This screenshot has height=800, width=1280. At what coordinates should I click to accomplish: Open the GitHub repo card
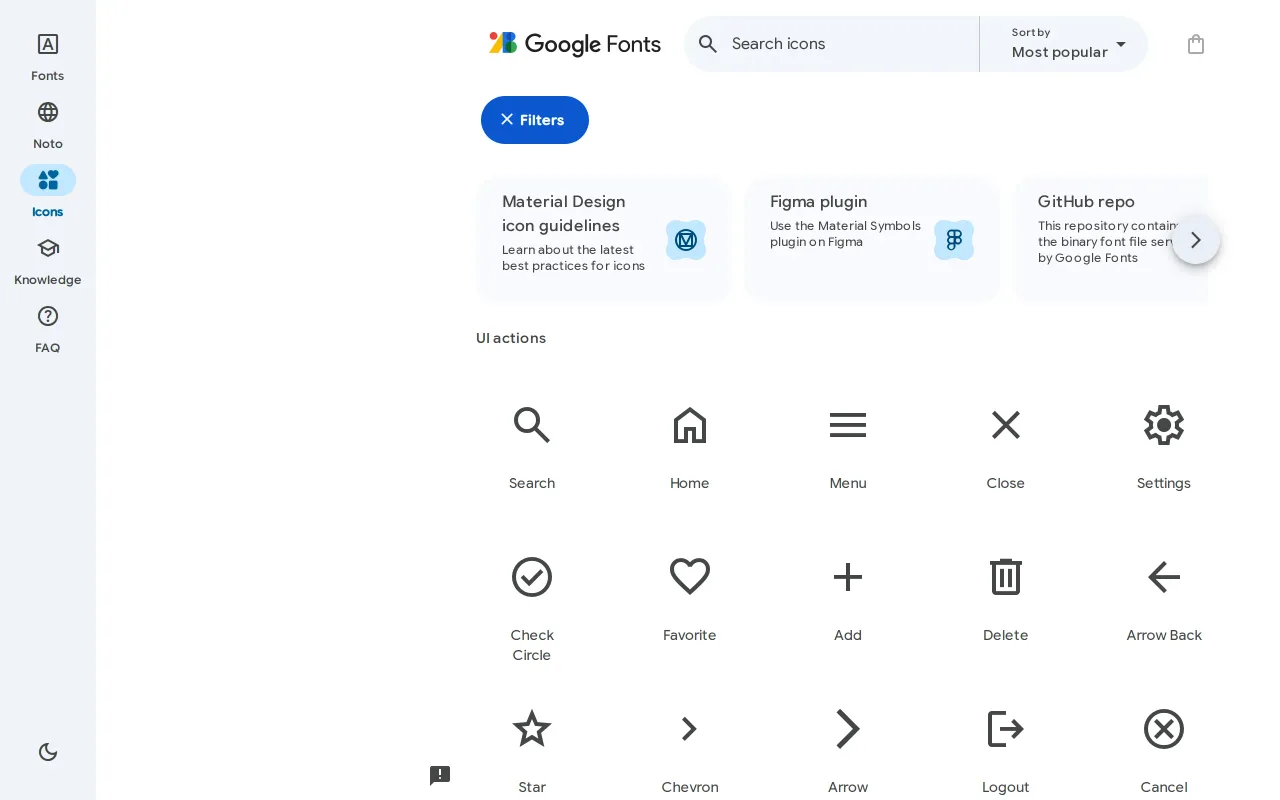pyautogui.click(x=1111, y=240)
